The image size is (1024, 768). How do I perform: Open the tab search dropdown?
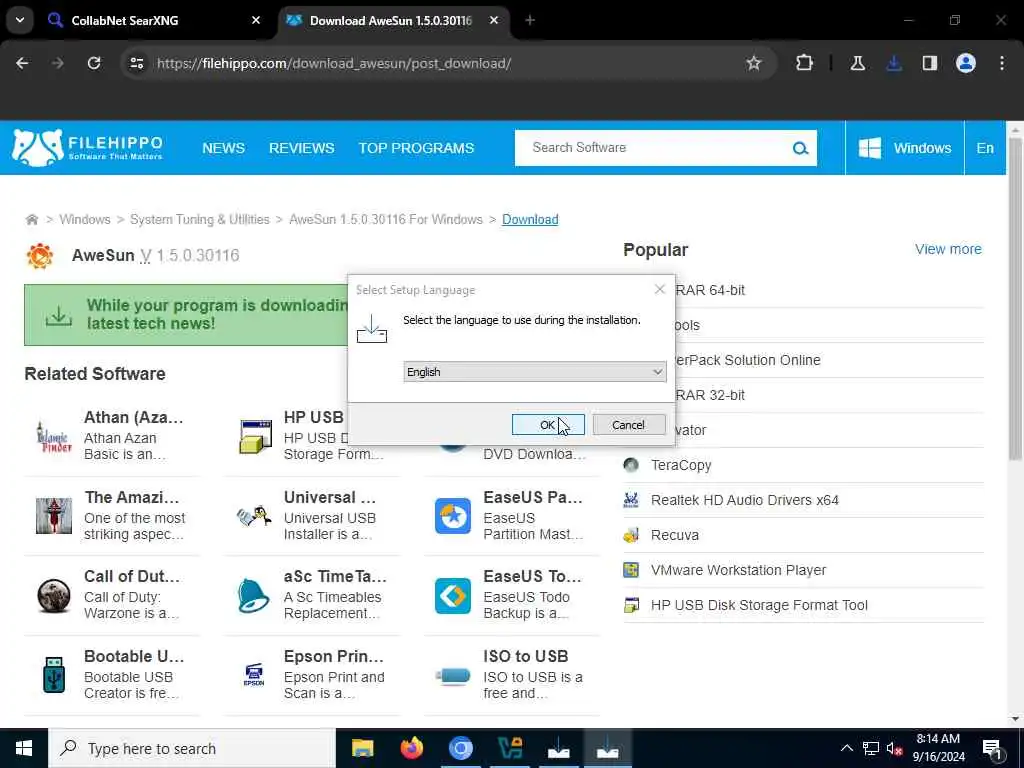20,20
